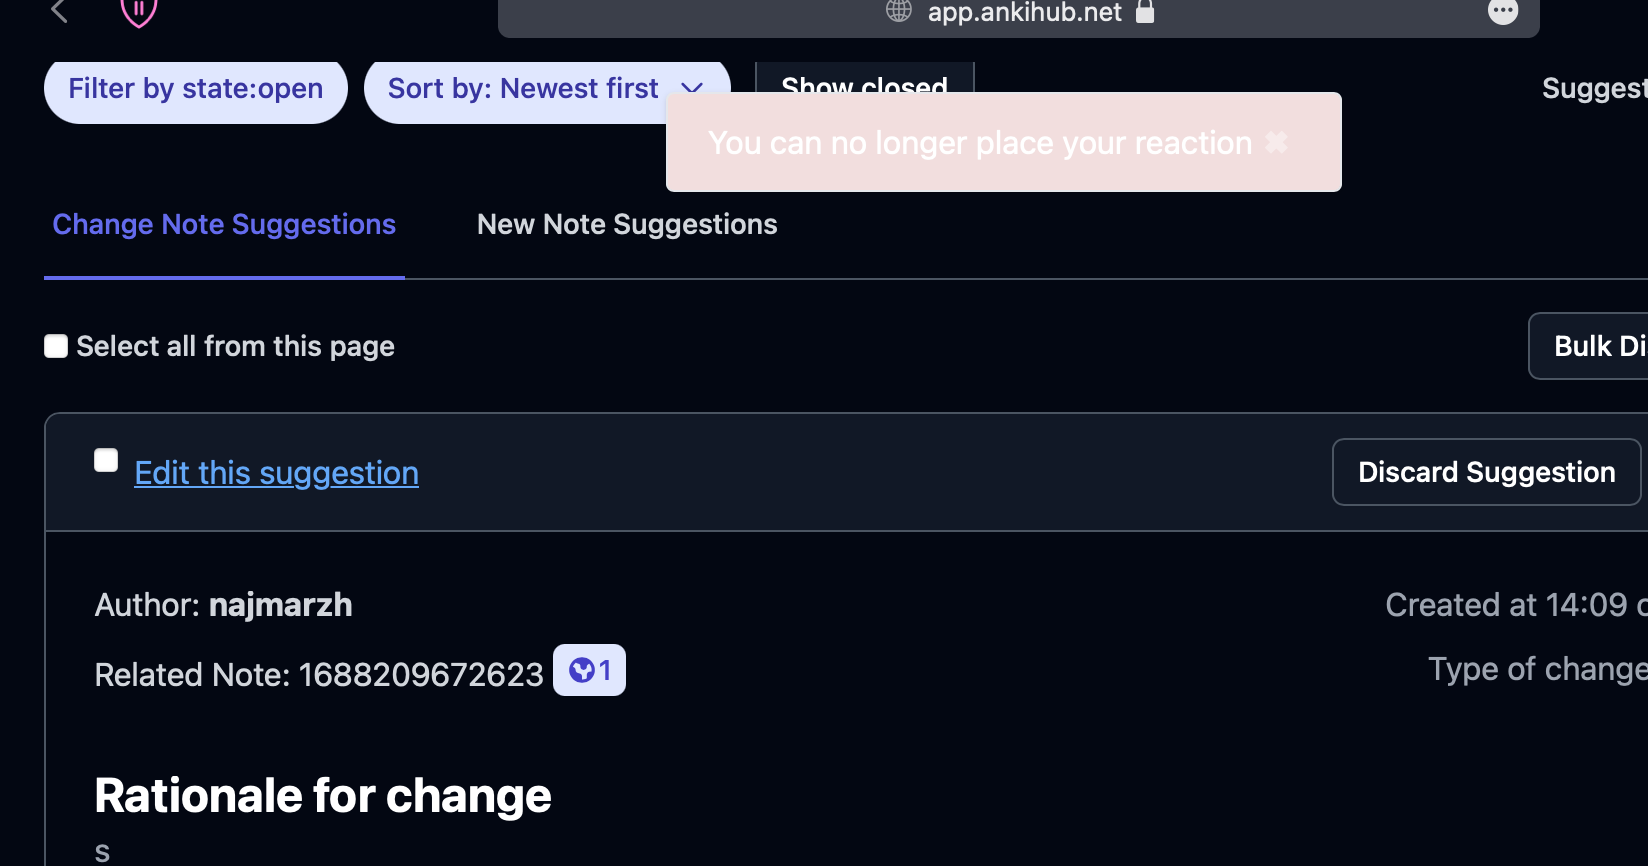Check Select all from this page
The width and height of the screenshot is (1648, 866).
[56, 346]
